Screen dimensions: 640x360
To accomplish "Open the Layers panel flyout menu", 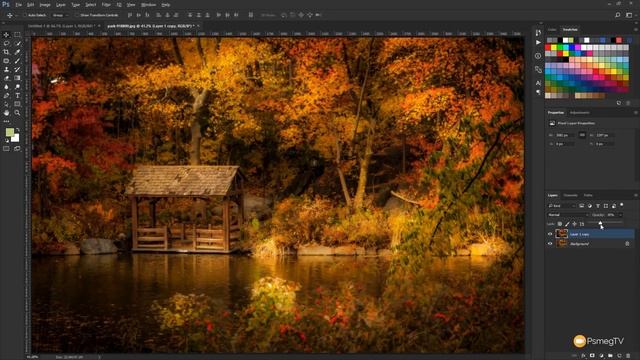I will click(636, 195).
